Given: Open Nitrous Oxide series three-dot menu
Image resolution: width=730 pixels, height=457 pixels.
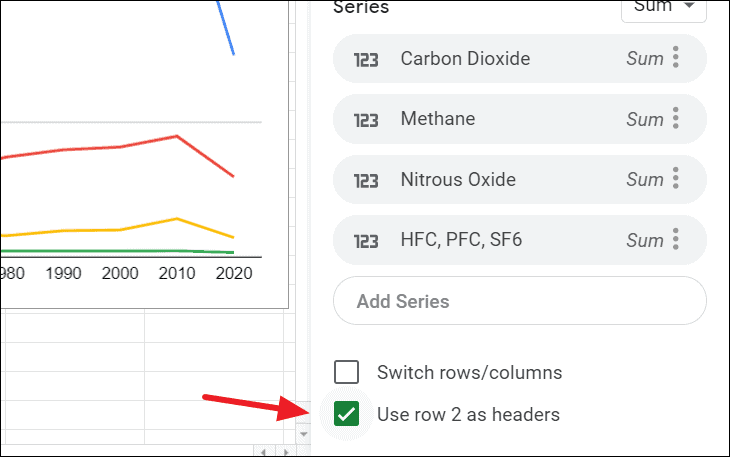Looking at the screenshot, I should [x=676, y=179].
